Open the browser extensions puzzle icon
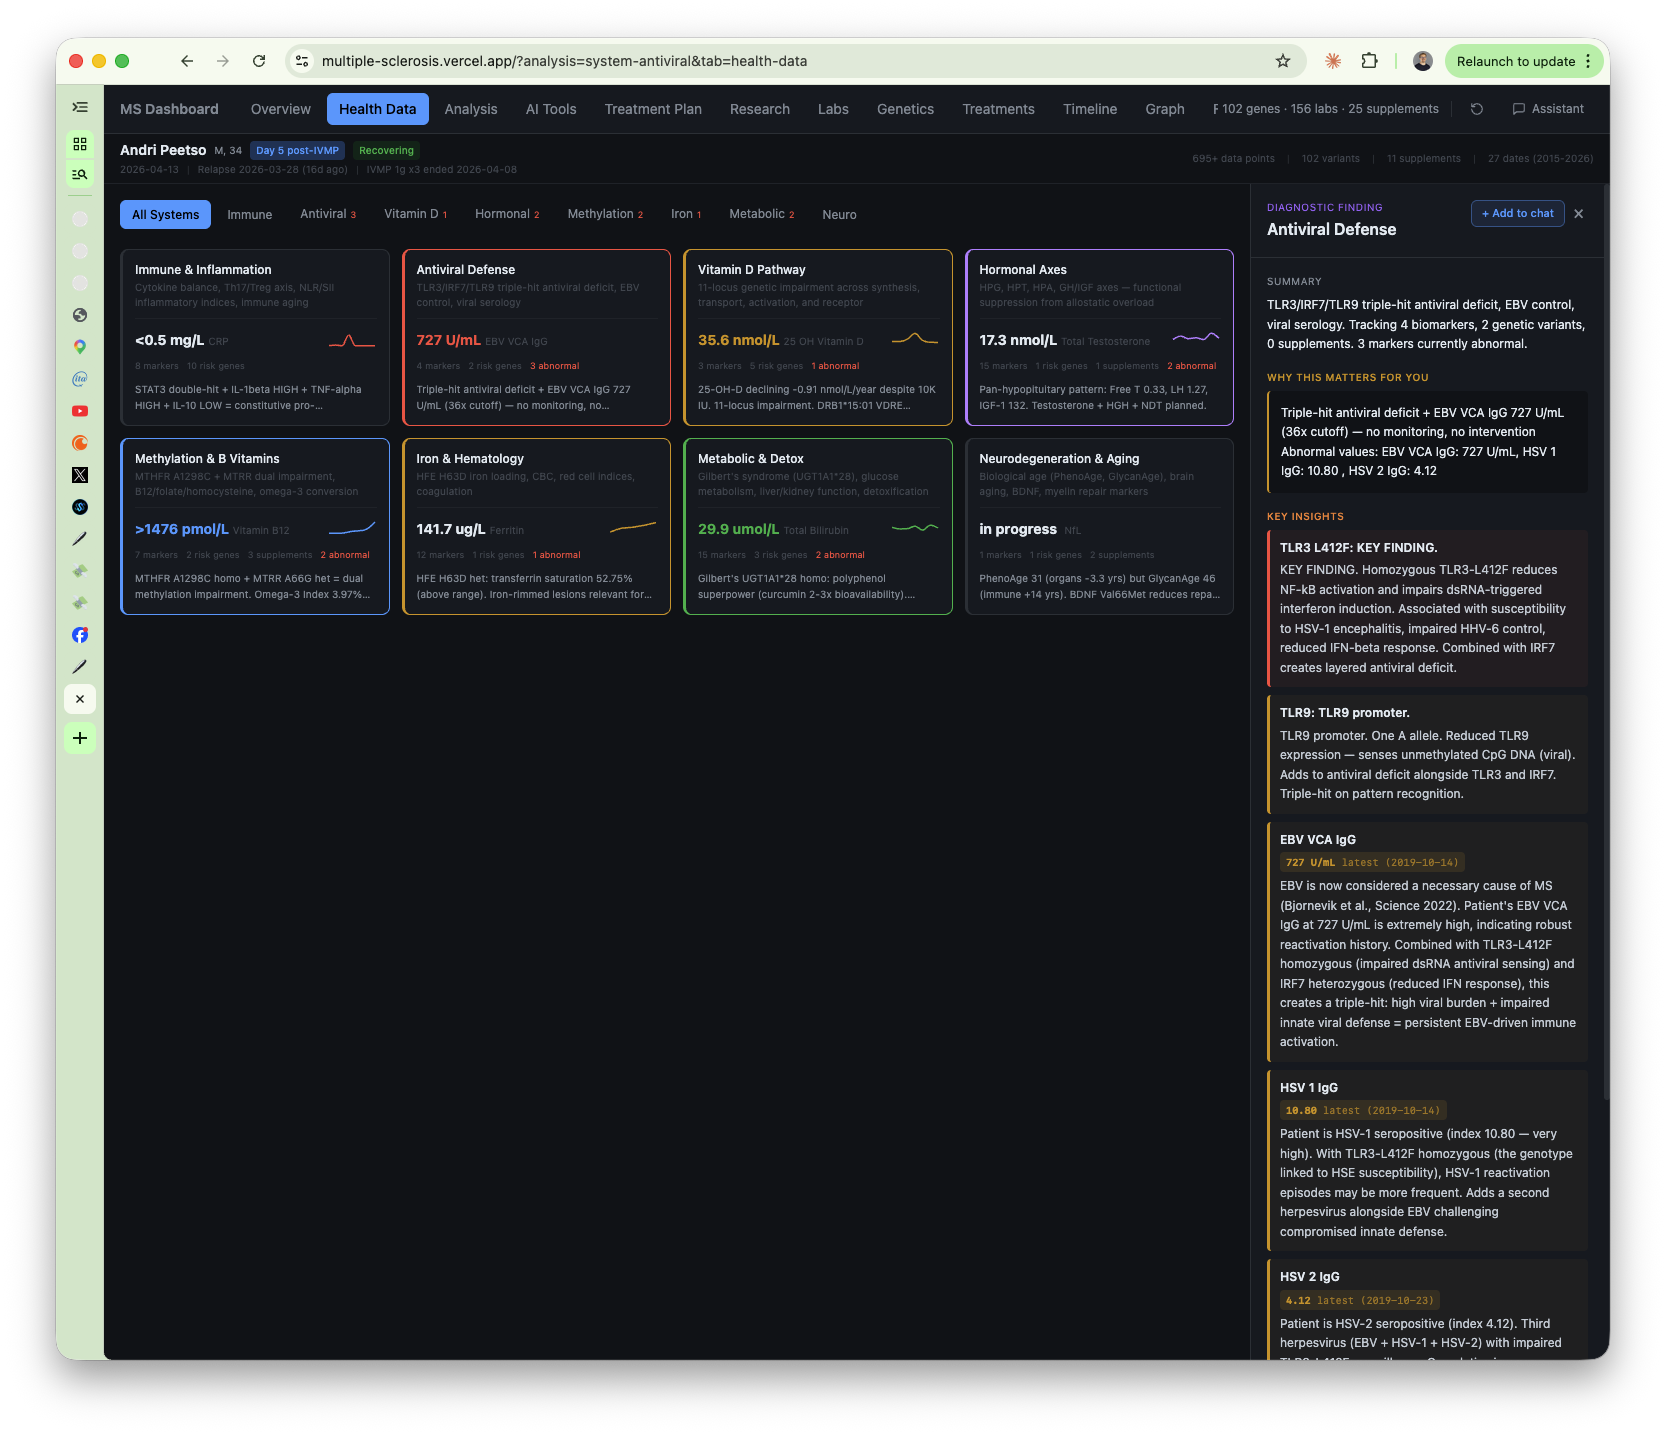Screen dimensions: 1666x1434 [1369, 61]
